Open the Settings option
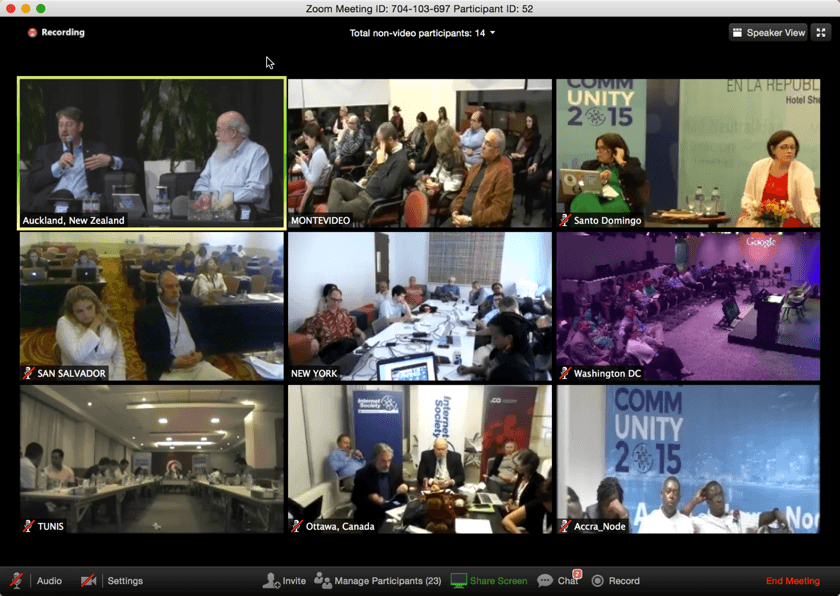Viewport: 840px width, 596px height. [125, 580]
